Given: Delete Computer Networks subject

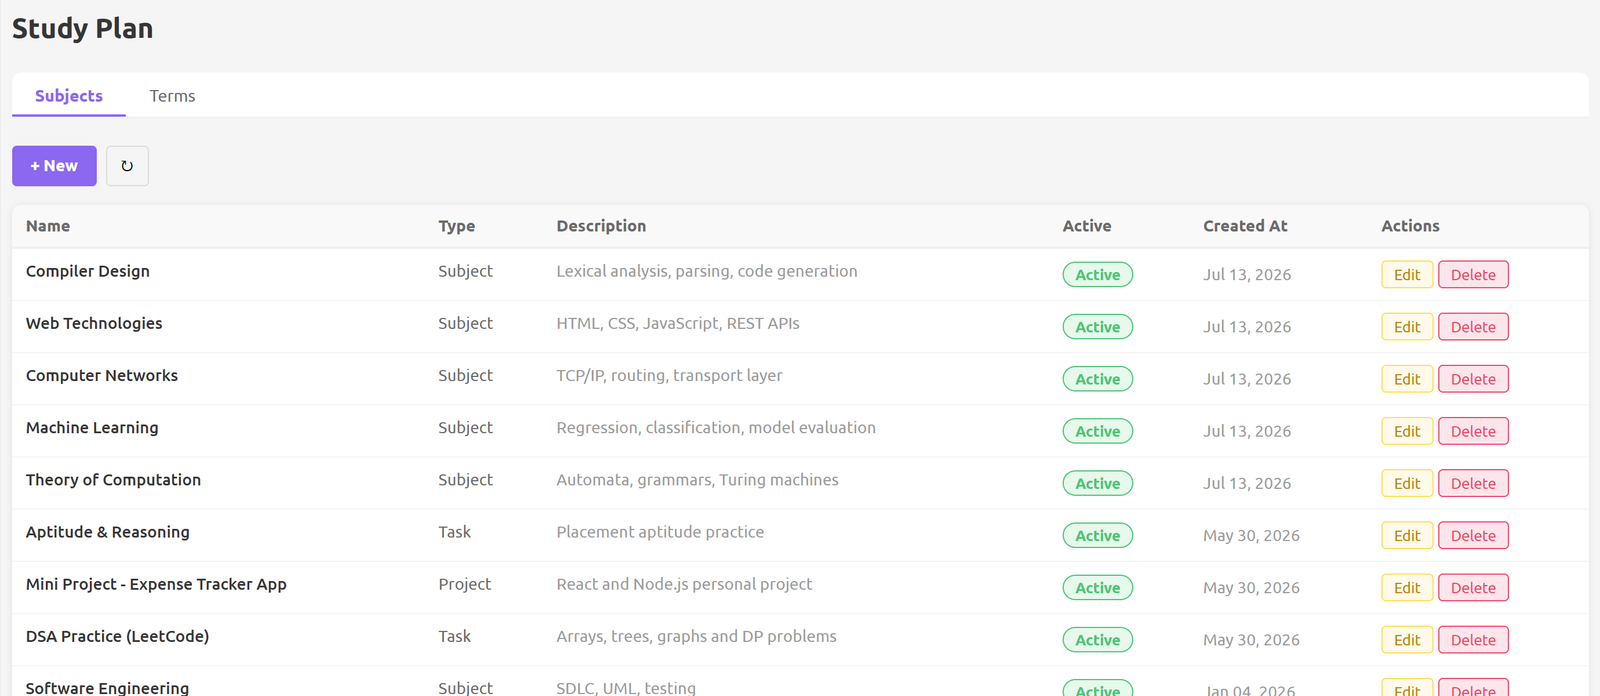Looking at the screenshot, I should [x=1473, y=379].
